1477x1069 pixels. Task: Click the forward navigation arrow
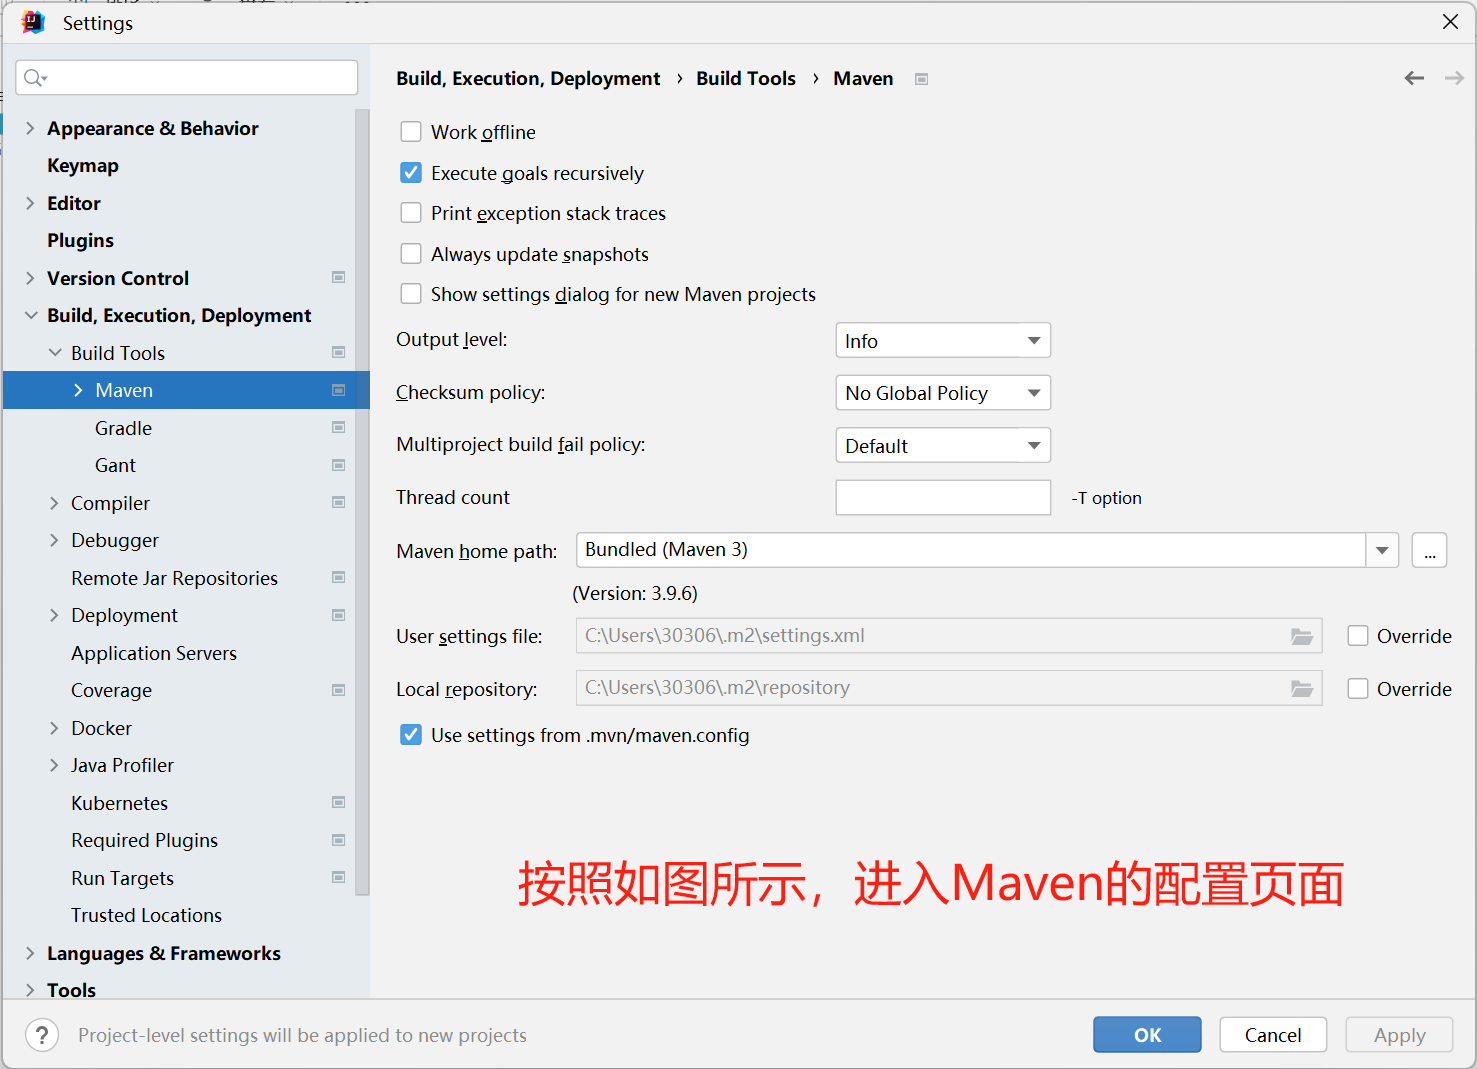(1454, 78)
